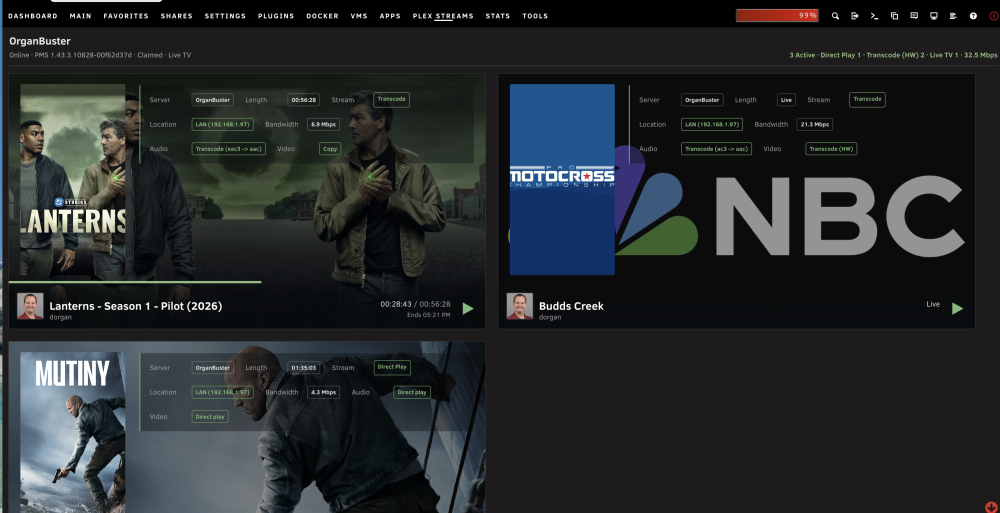This screenshot has height=513, width=1000.
Task: Click the 3 Active summary status text
Action: pos(893,56)
